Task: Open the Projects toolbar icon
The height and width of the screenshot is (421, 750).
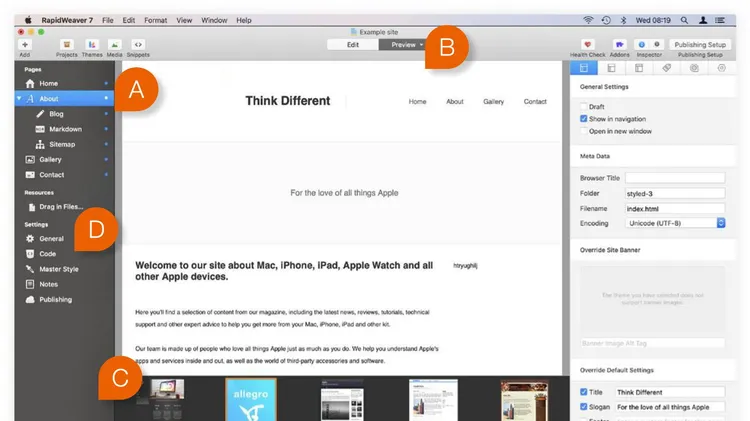Action: (x=66, y=44)
